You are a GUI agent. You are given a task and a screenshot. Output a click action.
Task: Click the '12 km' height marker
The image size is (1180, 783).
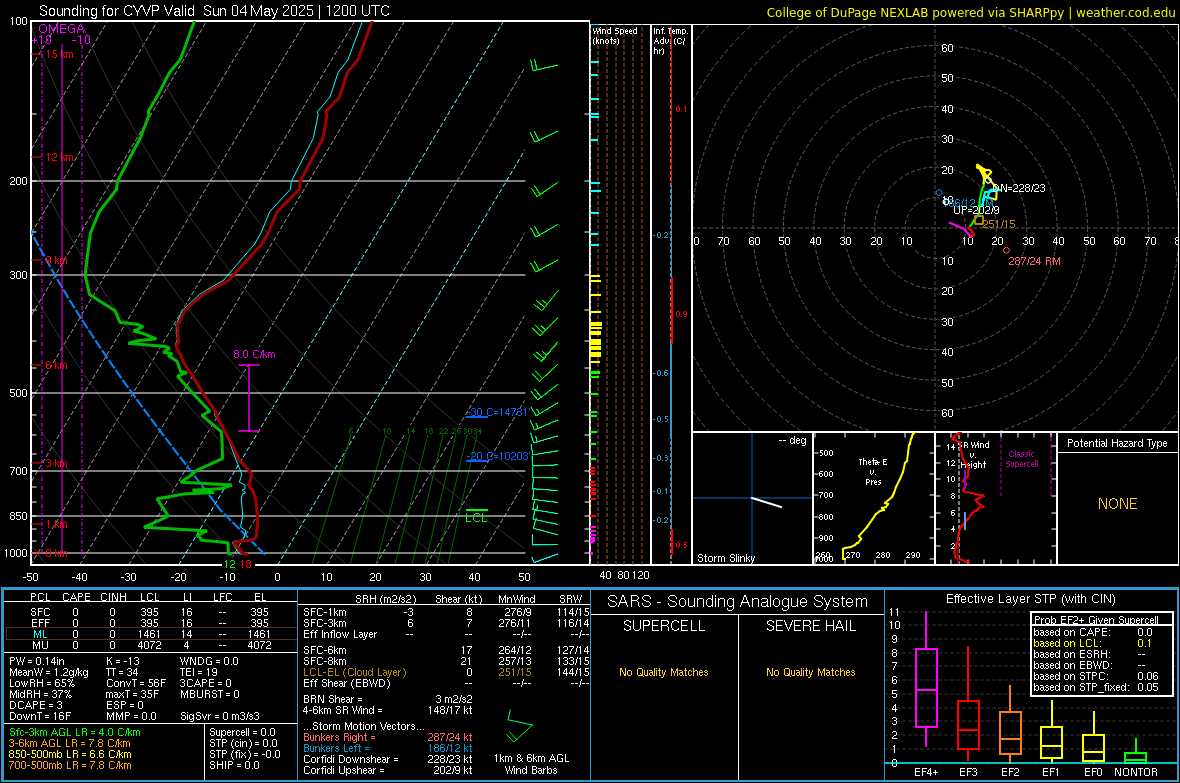[59, 157]
